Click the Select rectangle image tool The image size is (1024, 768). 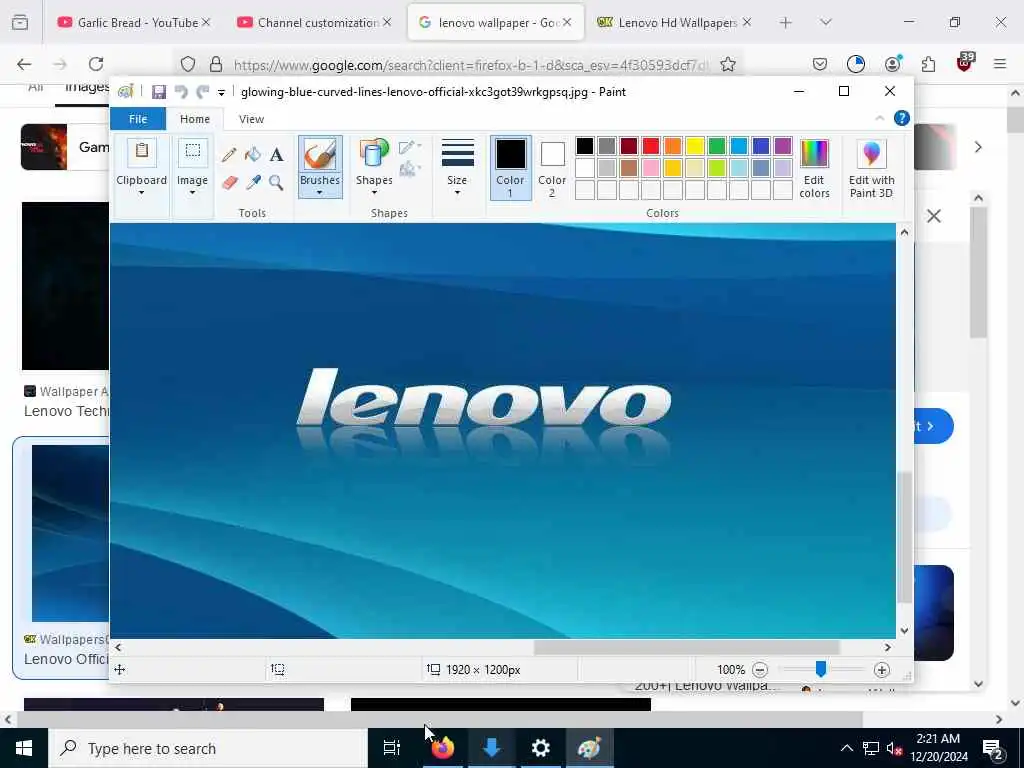[x=193, y=154]
